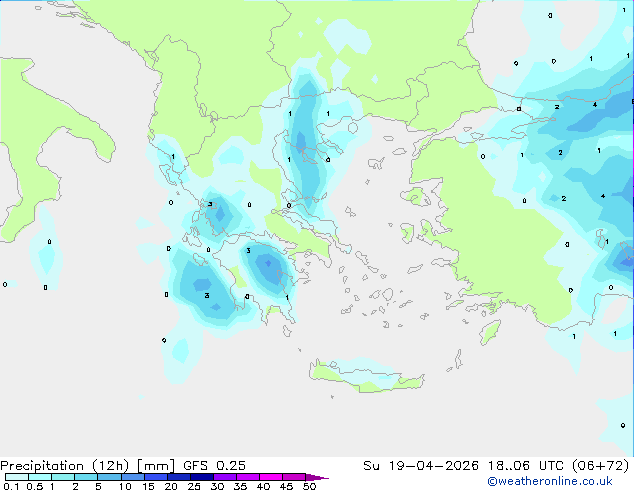Click the '(06+72)' forecast offset text
634x490 pixels.
[x=601, y=466]
